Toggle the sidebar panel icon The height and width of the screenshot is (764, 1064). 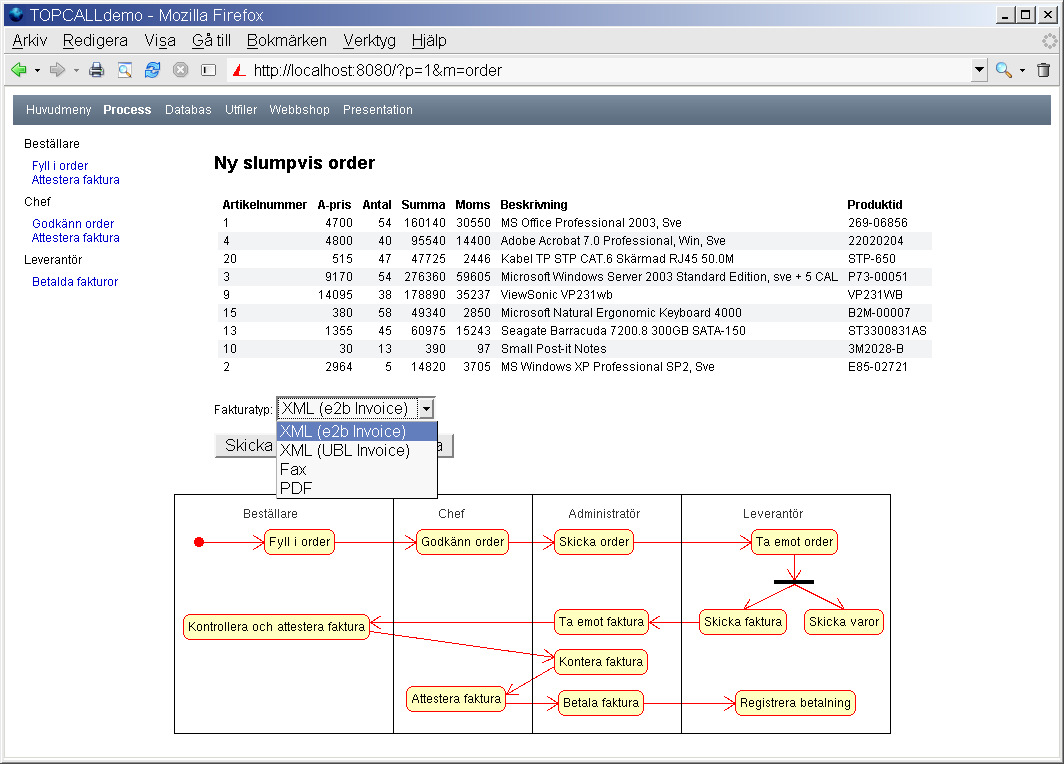click(208, 70)
